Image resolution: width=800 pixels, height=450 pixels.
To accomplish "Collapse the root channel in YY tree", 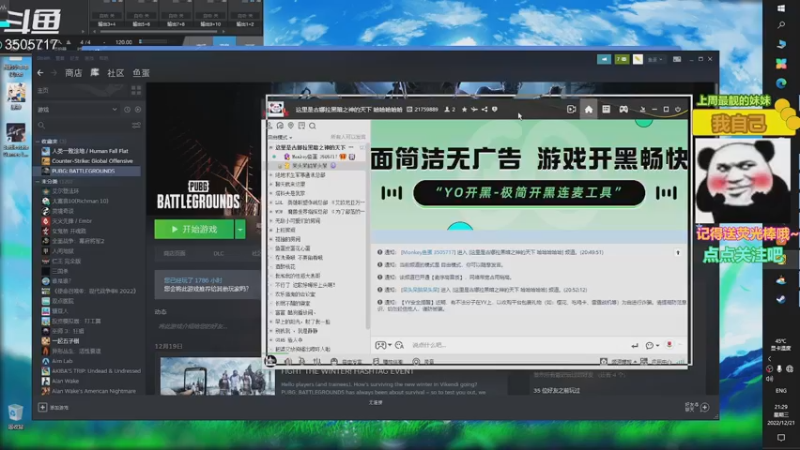I will 271,147.
